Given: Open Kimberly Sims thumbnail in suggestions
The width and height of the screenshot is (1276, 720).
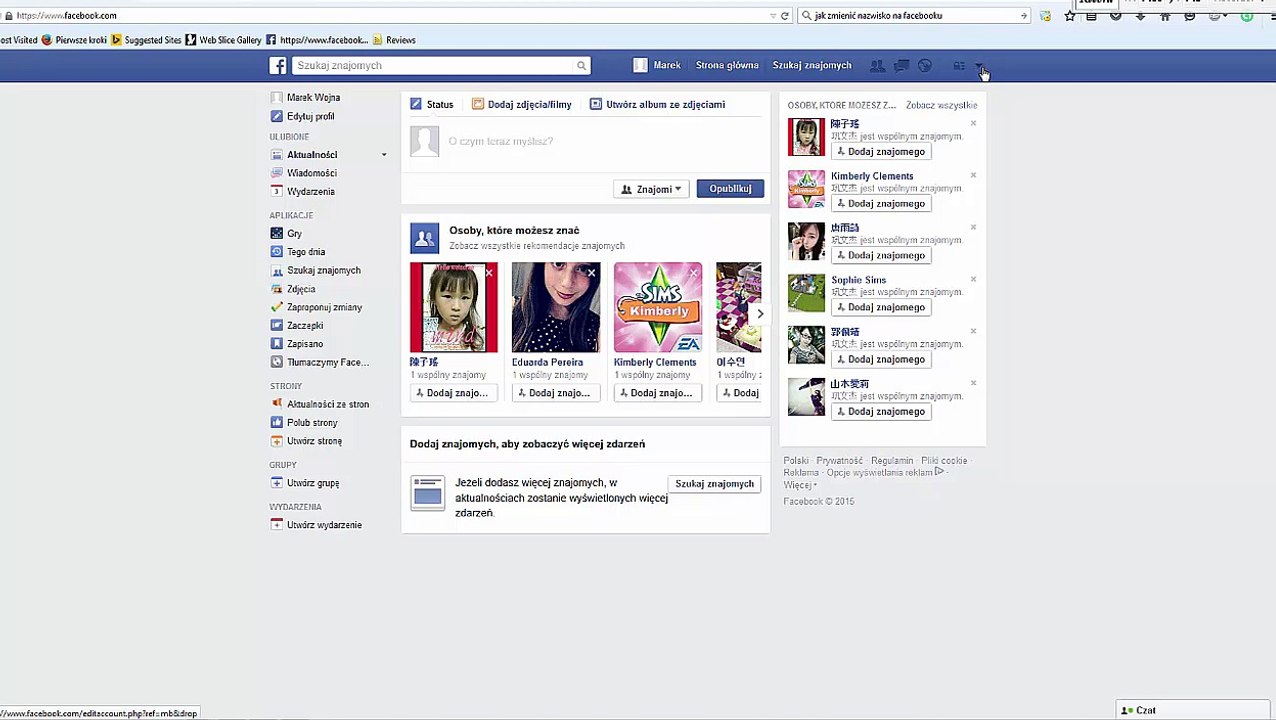Looking at the screenshot, I should click(x=658, y=307).
